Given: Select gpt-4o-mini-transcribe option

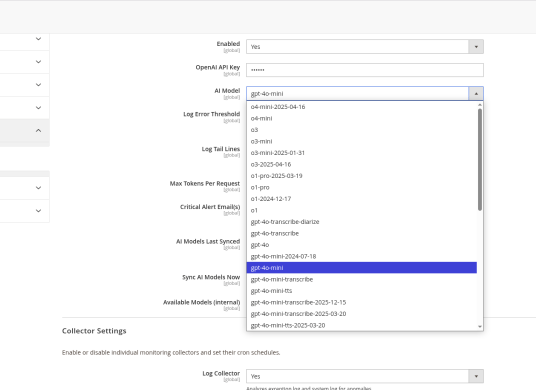Looking at the screenshot, I should (x=362, y=279).
